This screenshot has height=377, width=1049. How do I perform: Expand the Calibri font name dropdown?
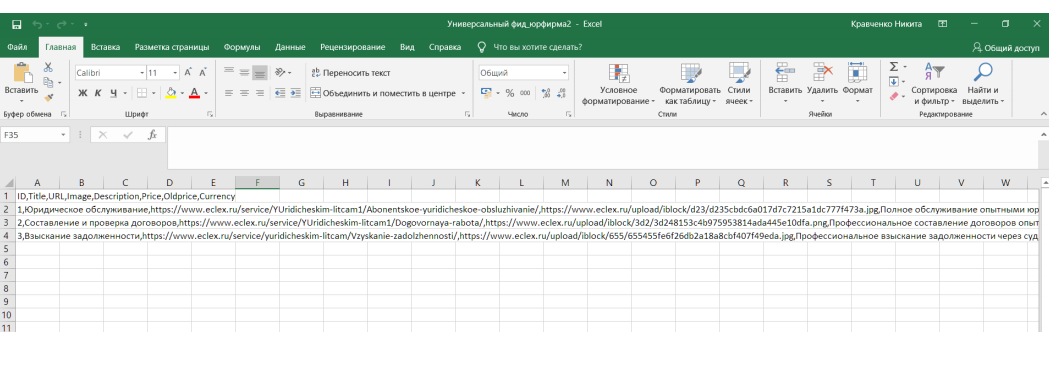tap(142, 73)
